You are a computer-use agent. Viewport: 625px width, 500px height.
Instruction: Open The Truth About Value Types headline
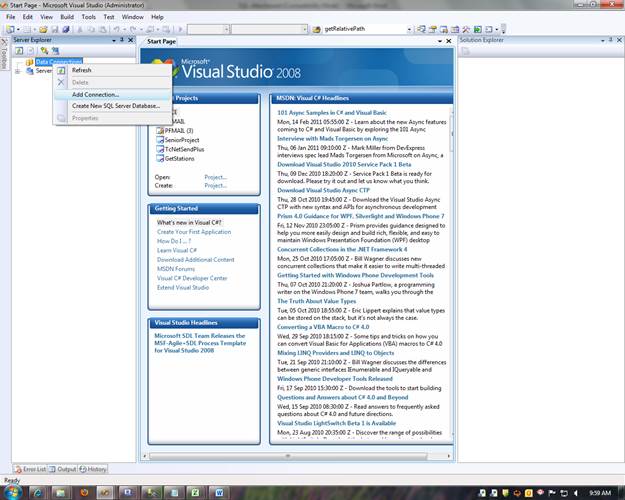click(x=316, y=301)
